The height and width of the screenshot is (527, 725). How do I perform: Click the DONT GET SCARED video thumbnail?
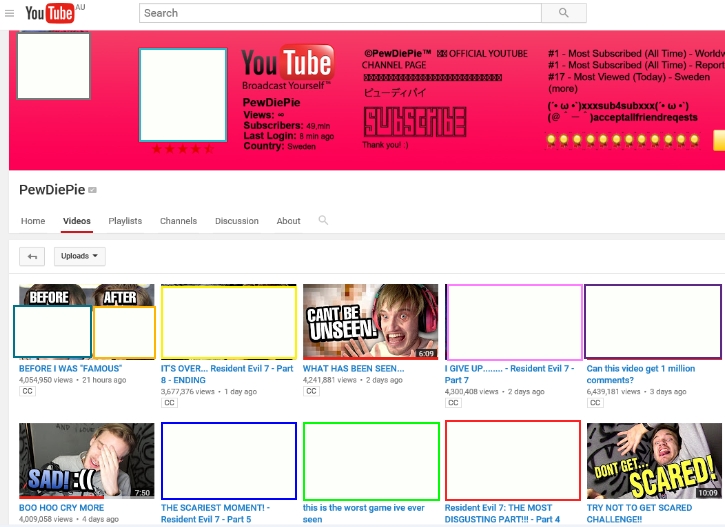click(654, 461)
